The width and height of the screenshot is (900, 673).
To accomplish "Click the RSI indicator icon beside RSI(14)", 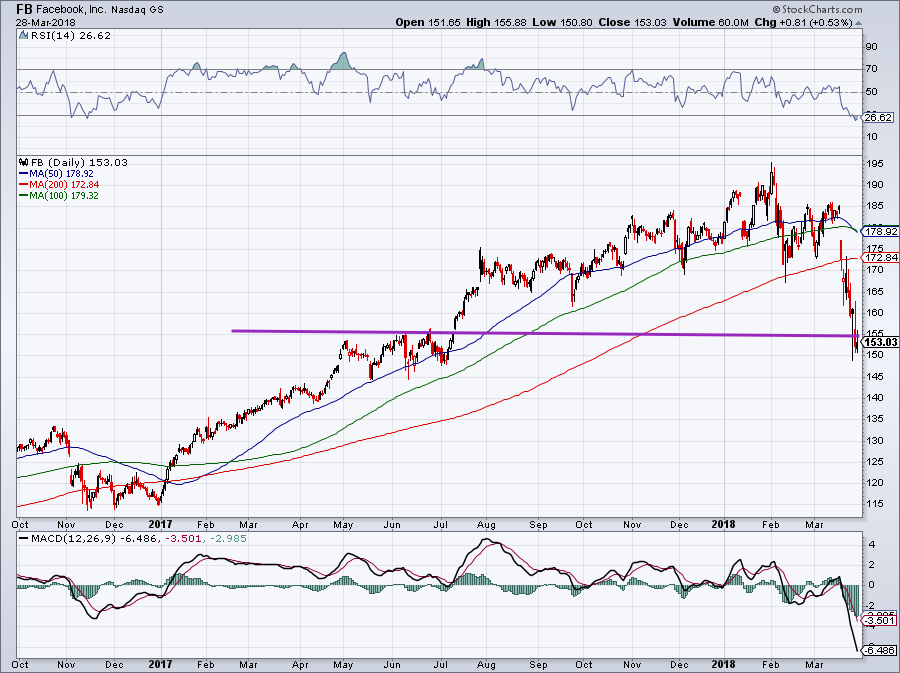I will click(23, 36).
